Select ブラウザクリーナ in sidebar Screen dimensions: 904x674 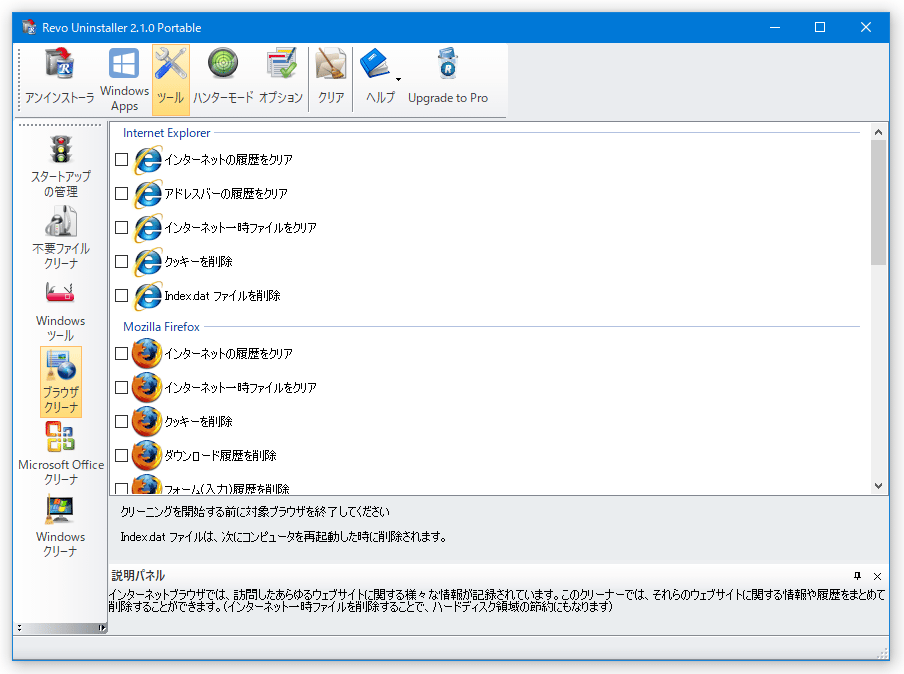(x=61, y=382)
